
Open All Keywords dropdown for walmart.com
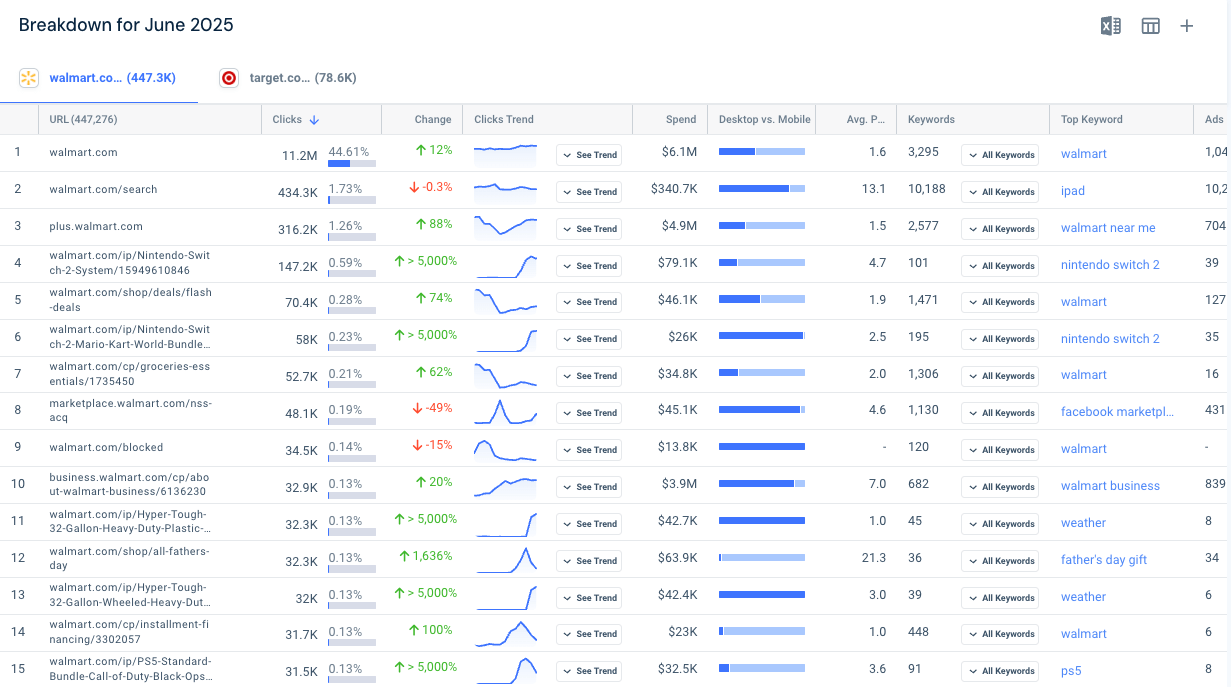pyautogui.click(x=999, y=155)
